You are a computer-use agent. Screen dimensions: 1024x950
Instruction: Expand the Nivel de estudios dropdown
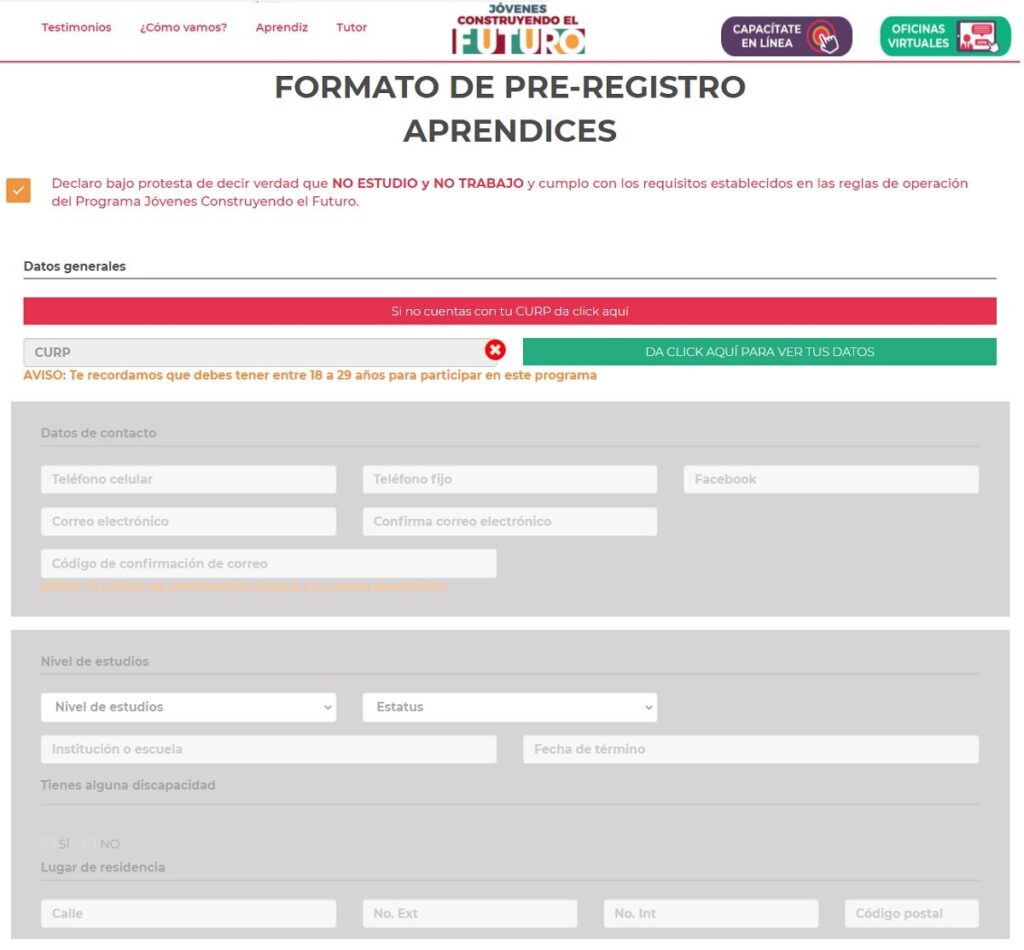coord(189,707)
